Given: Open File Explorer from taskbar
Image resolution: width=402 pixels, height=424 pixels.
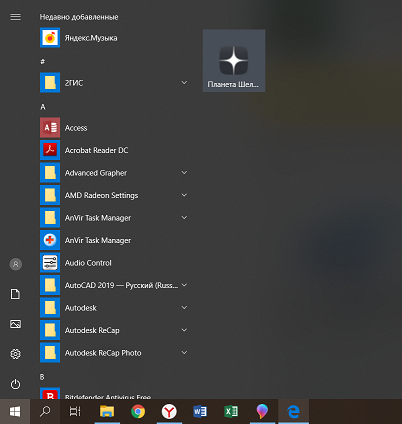Looking at the screenshot, I should coord(107,412).
